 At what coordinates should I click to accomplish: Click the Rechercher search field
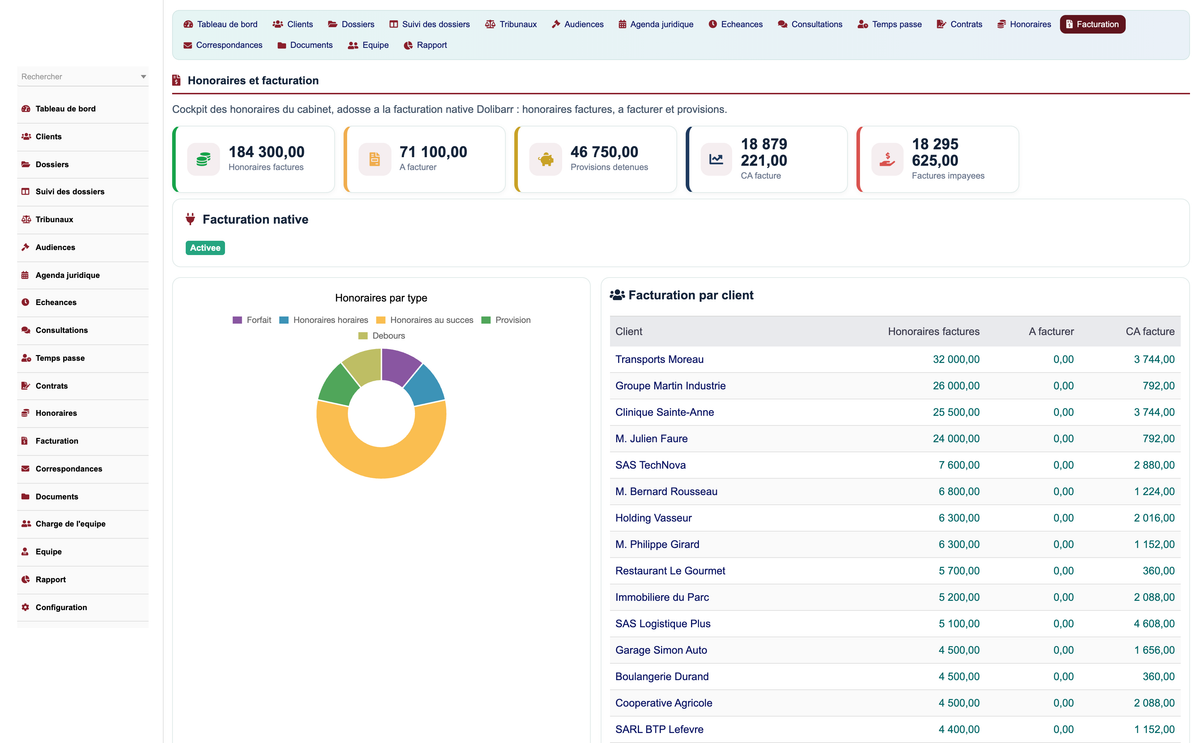point(83,77)
